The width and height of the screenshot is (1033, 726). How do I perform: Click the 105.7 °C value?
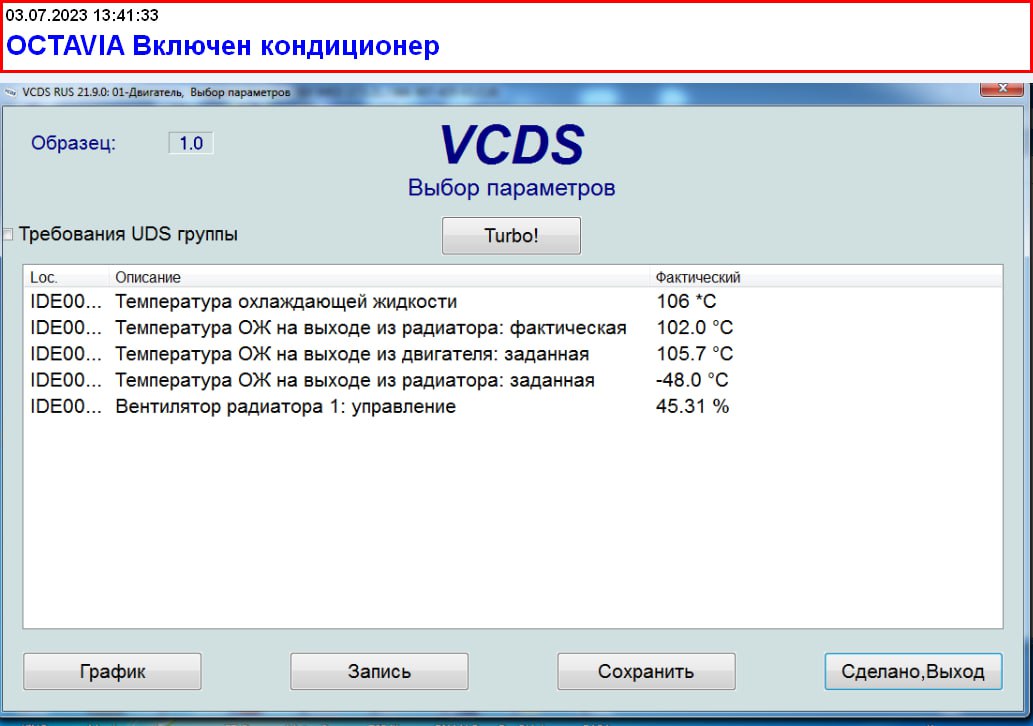pos(694,354)
